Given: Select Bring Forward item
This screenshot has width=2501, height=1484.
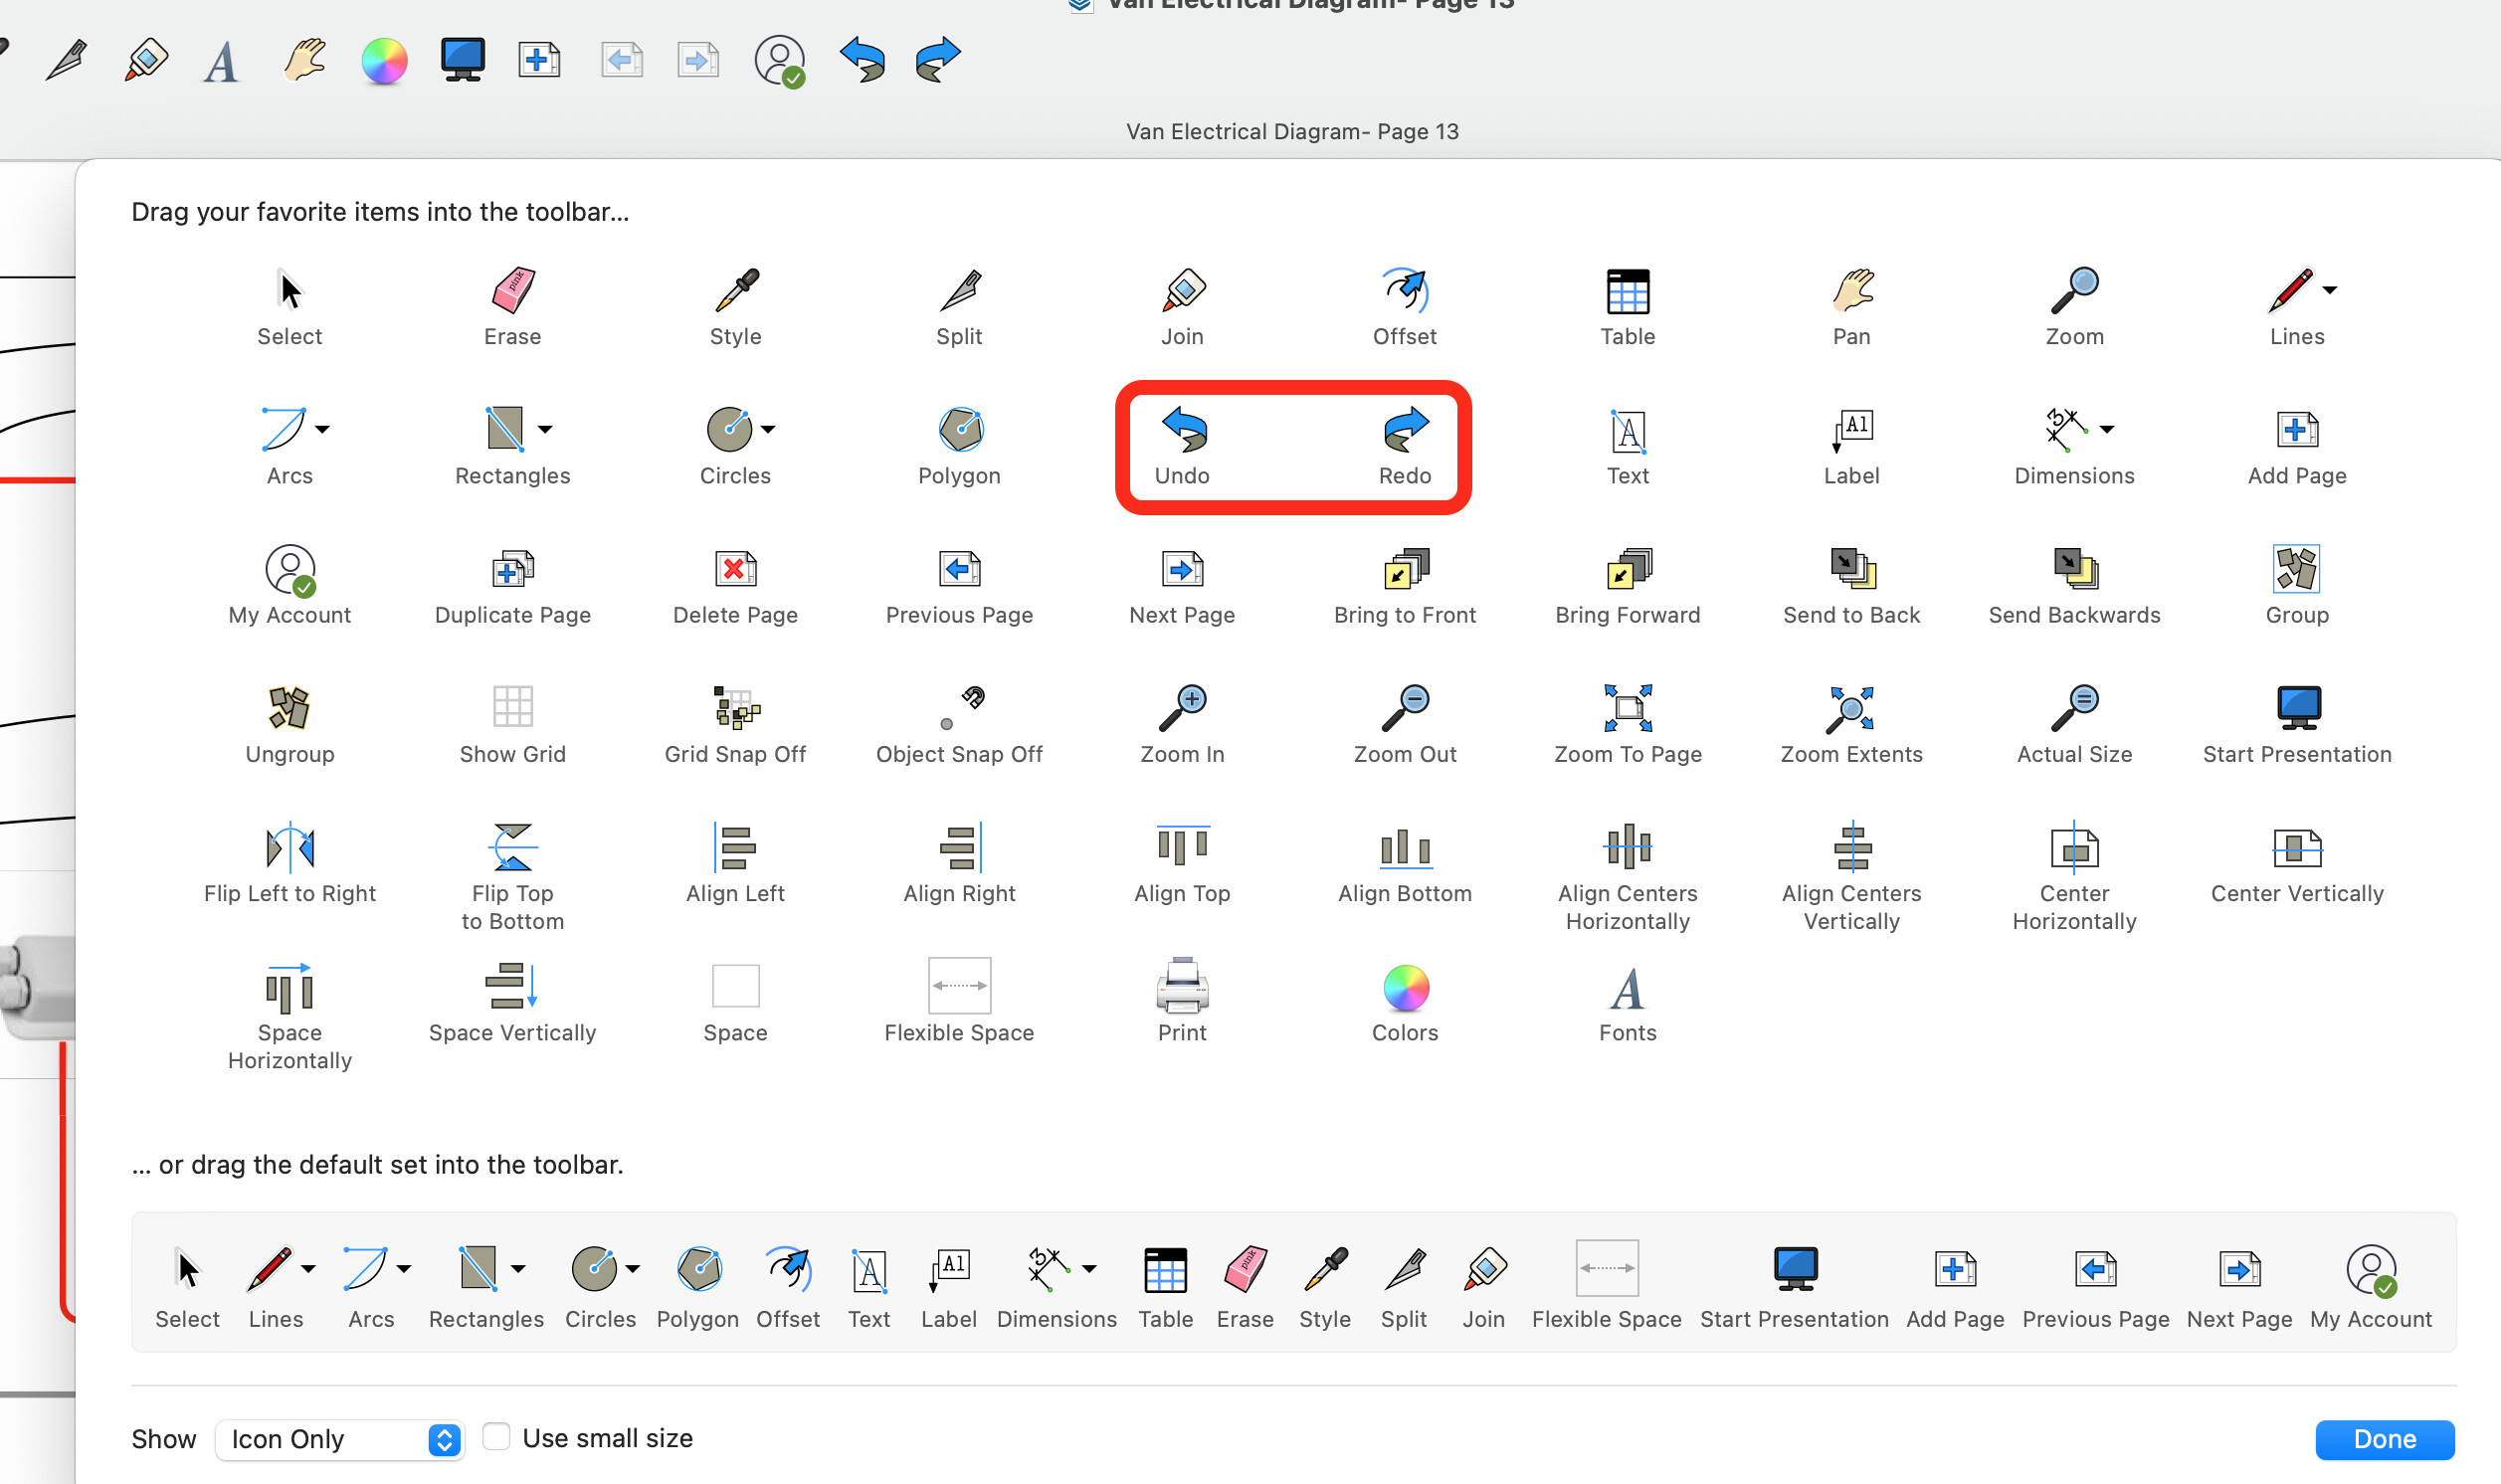Looking at the screenshot, I should [x=1628, y=585].
